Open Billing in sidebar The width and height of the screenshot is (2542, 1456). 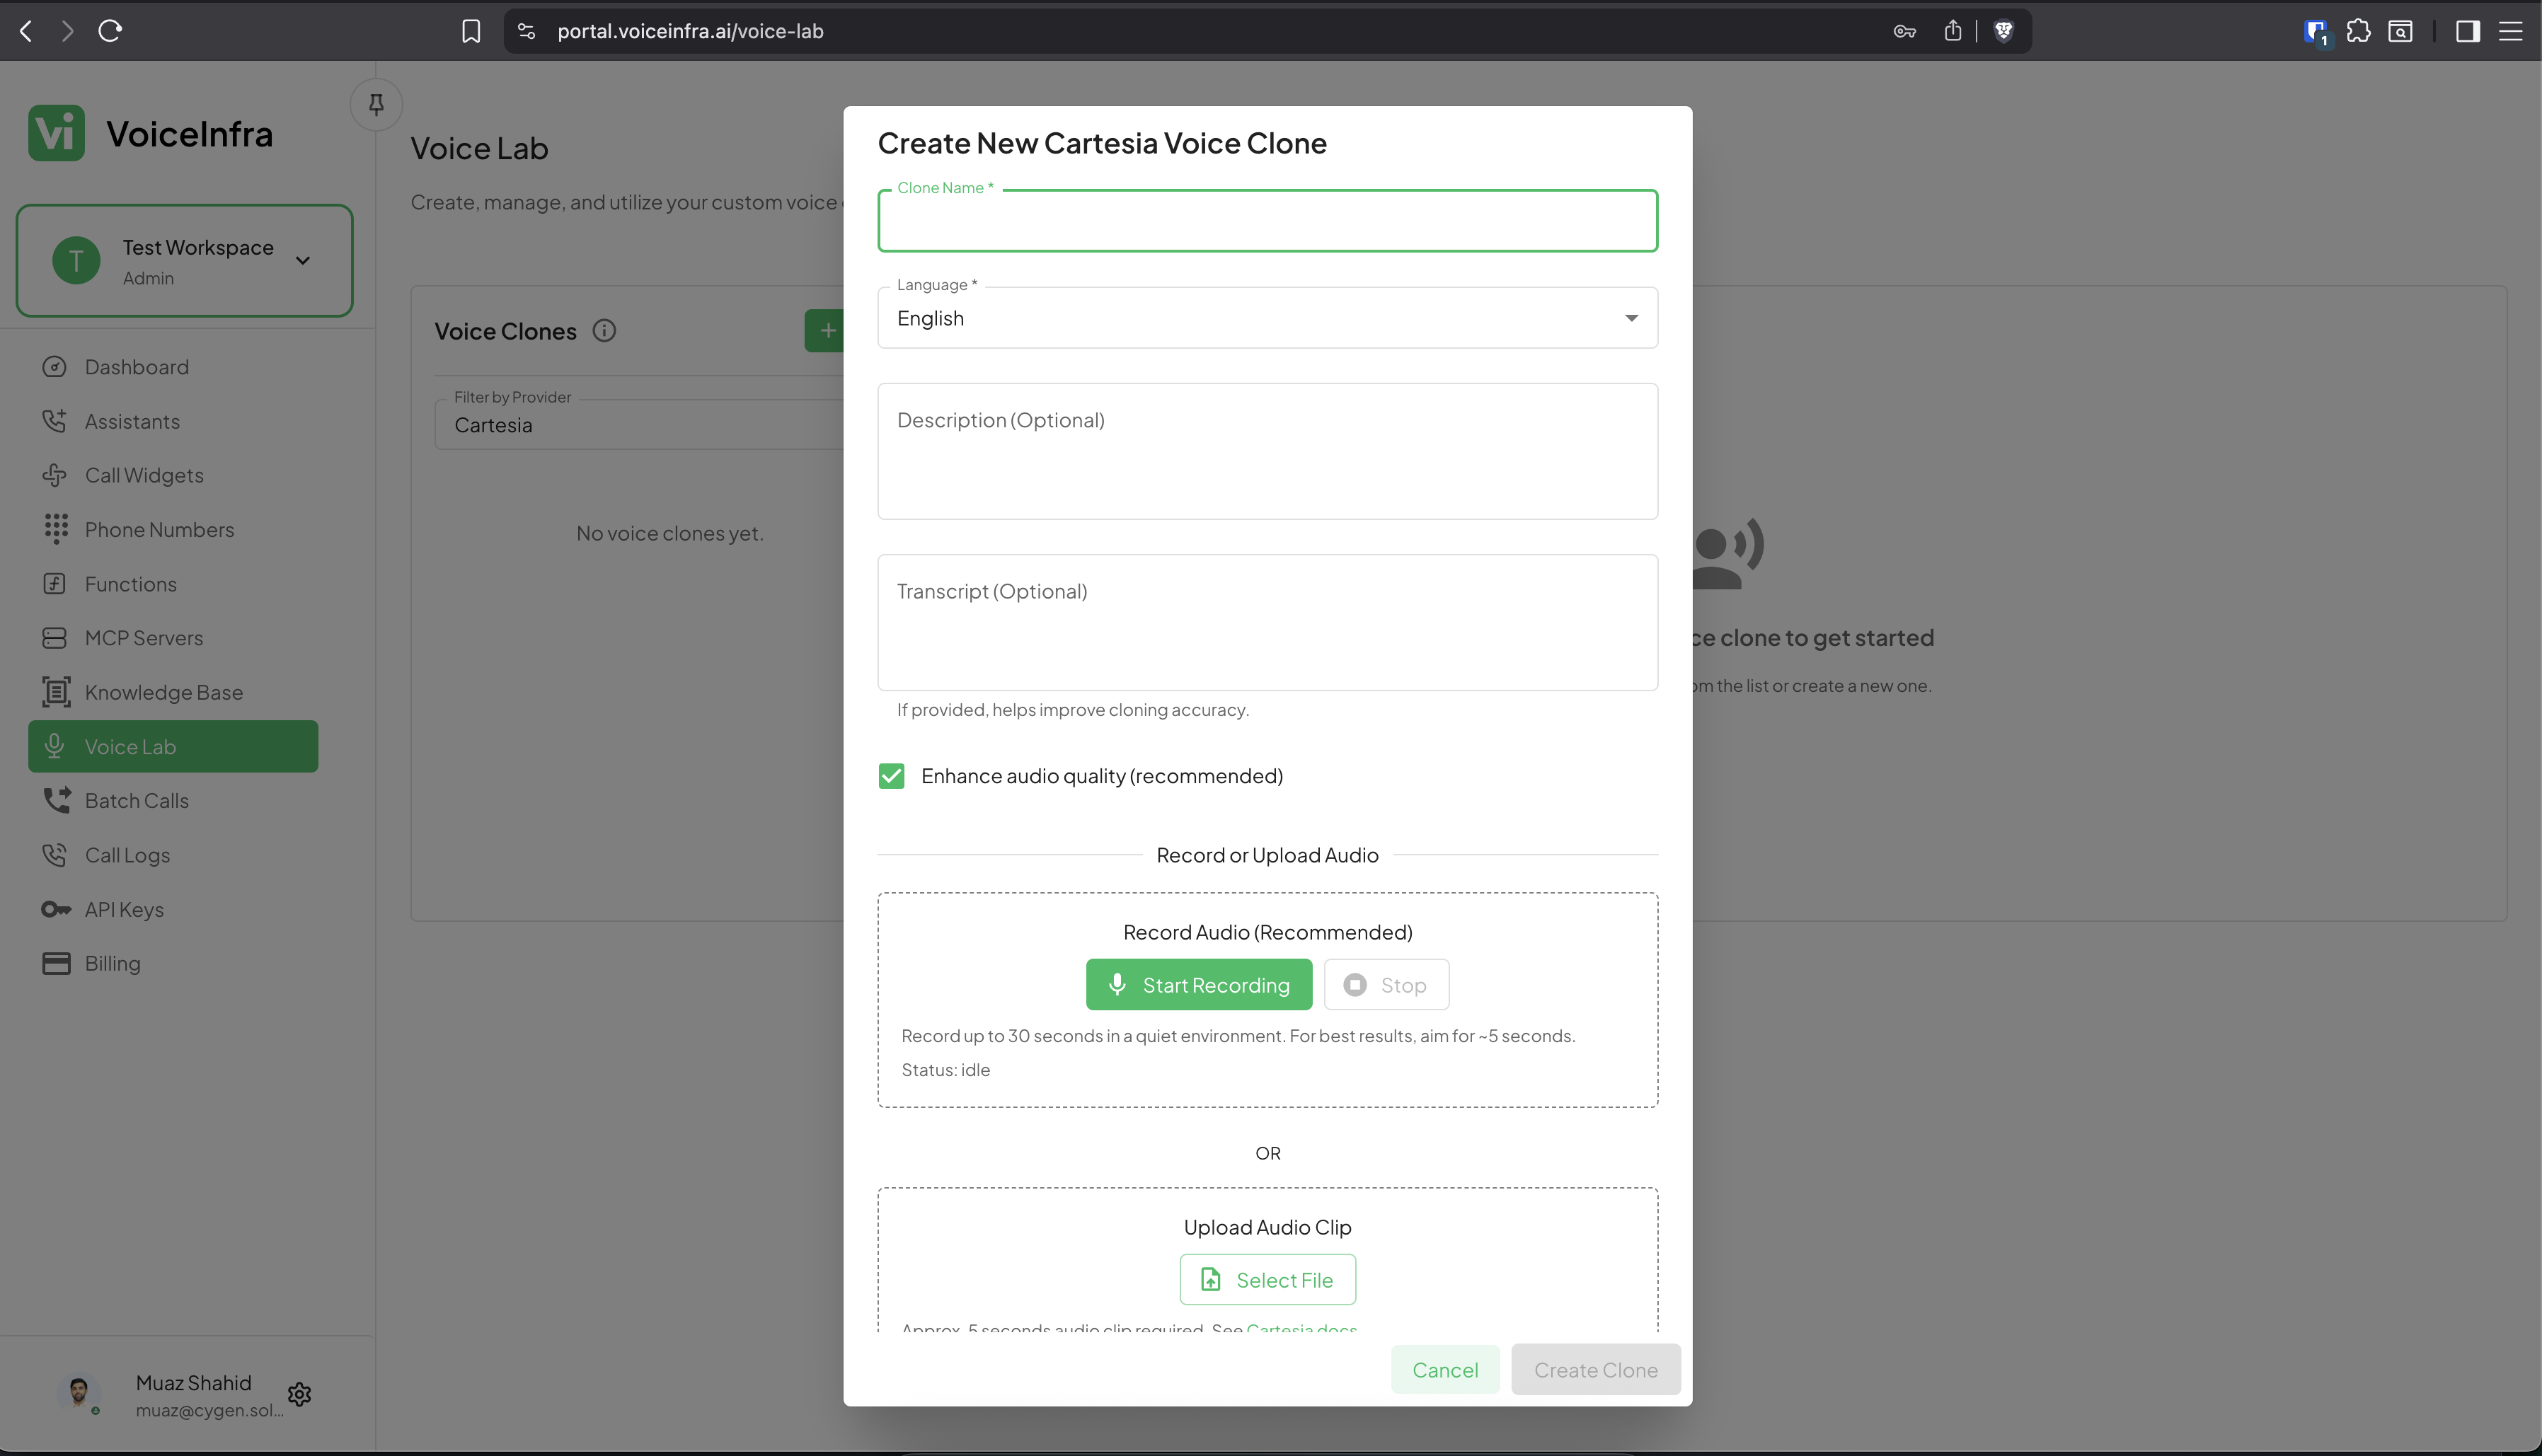(x=173, y=963)
